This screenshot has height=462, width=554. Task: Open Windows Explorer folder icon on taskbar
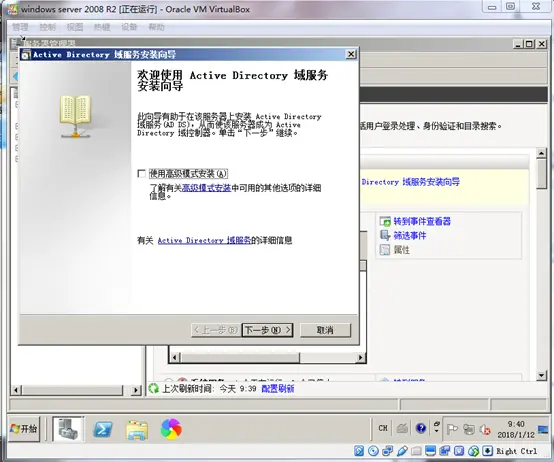(x=137, y=430)
